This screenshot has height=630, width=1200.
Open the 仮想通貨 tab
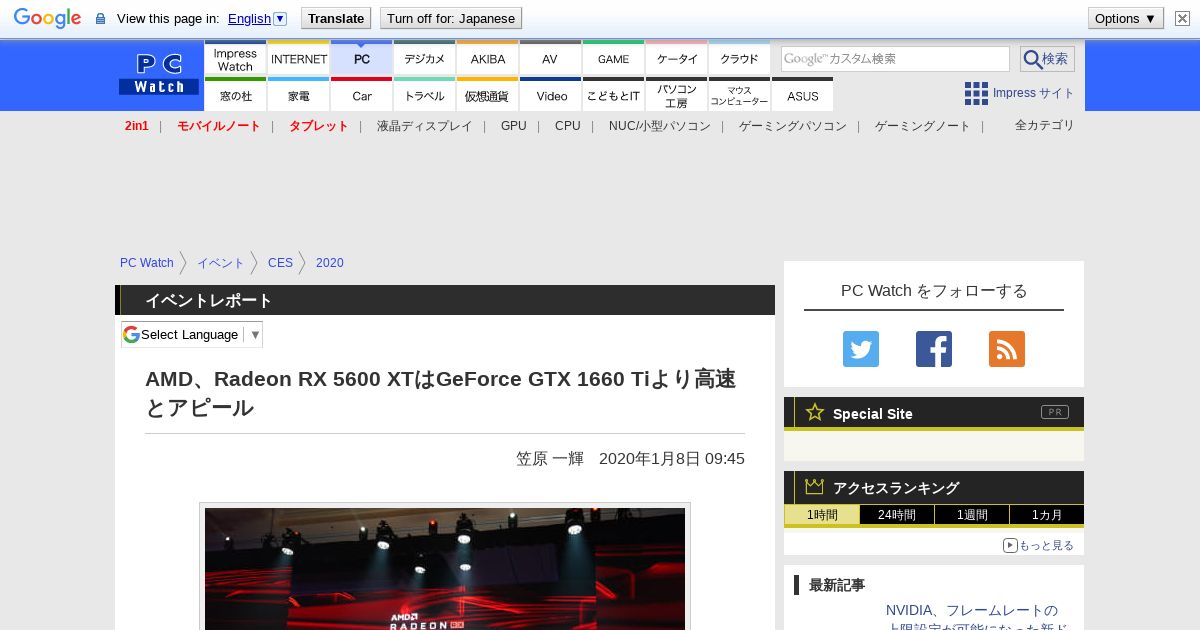click(488, 95)
